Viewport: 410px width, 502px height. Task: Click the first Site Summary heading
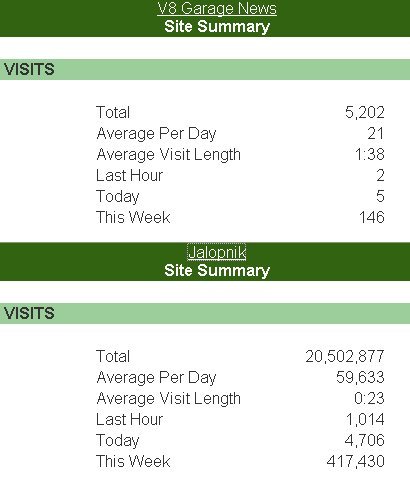(217, 27)
